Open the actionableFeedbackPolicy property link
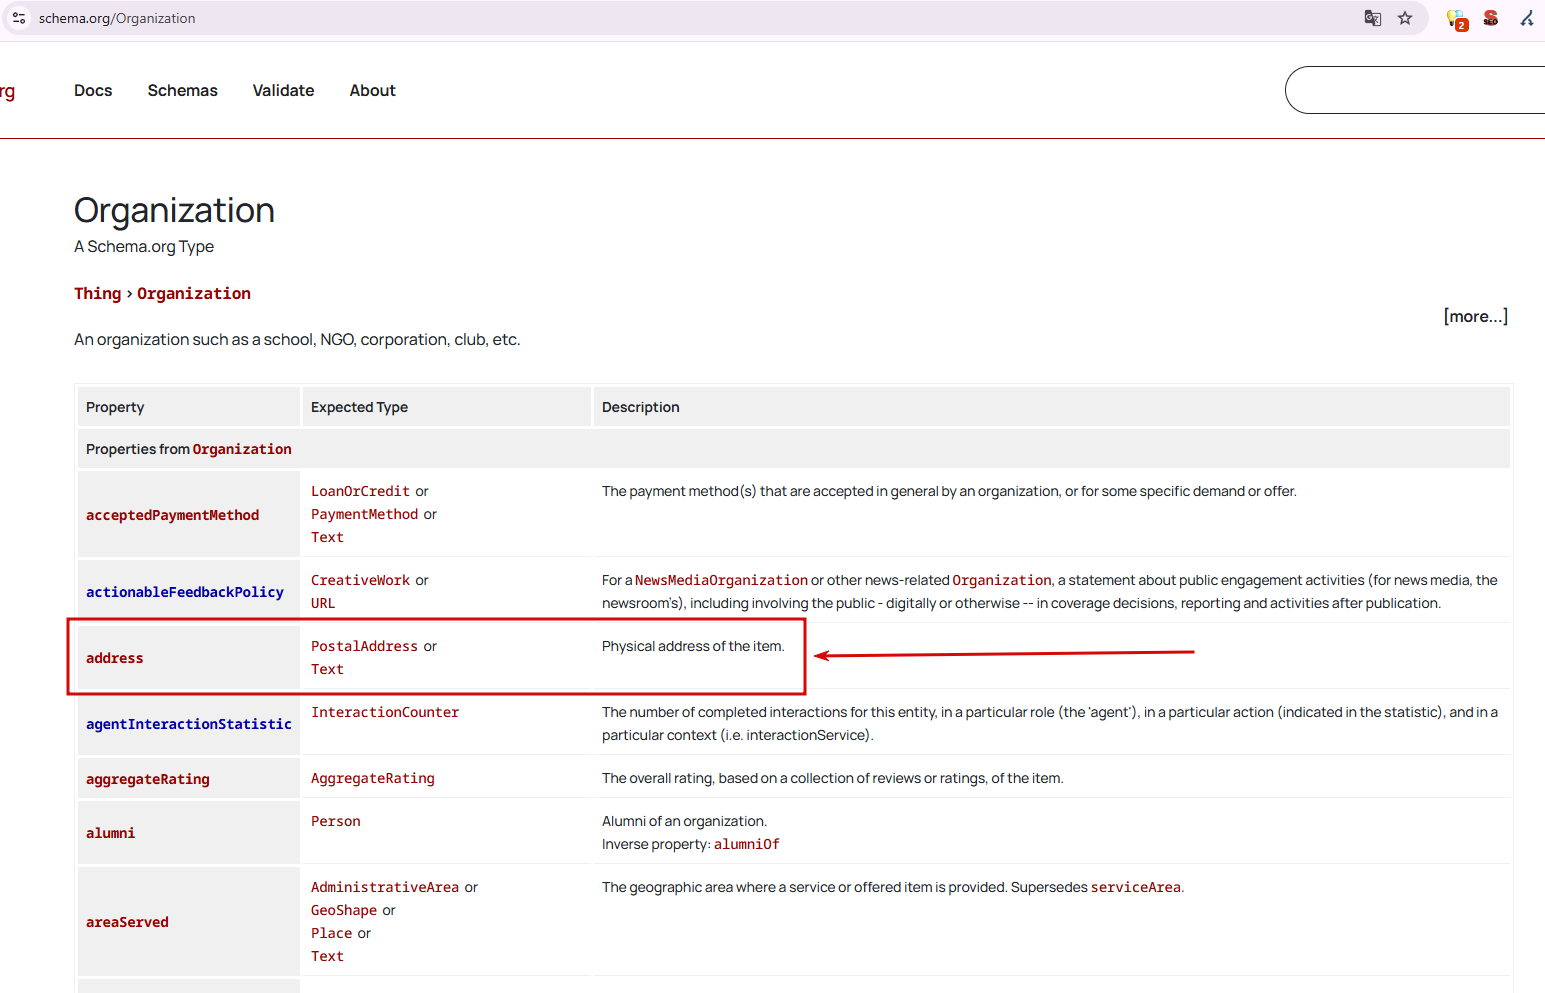The image size is (1545, 993). 185,592
